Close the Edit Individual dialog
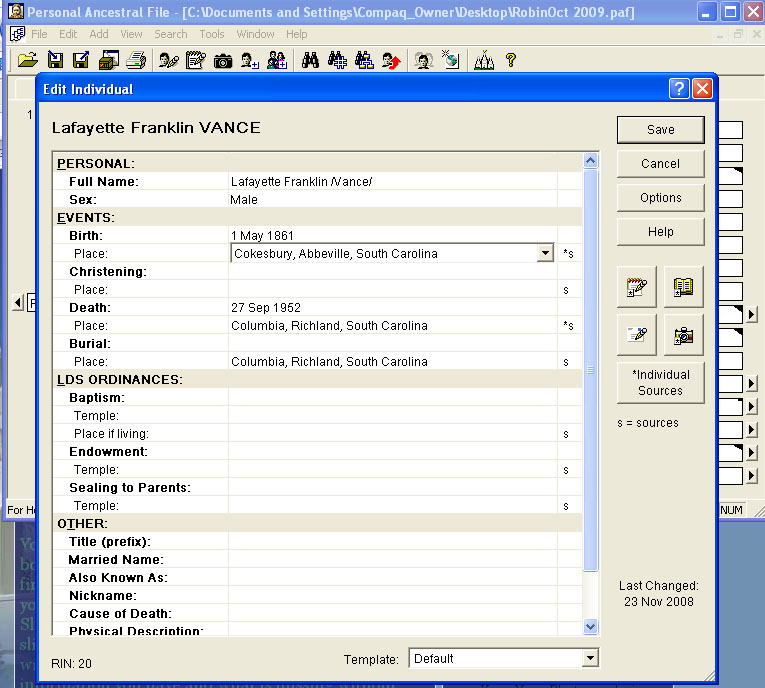 702,89
